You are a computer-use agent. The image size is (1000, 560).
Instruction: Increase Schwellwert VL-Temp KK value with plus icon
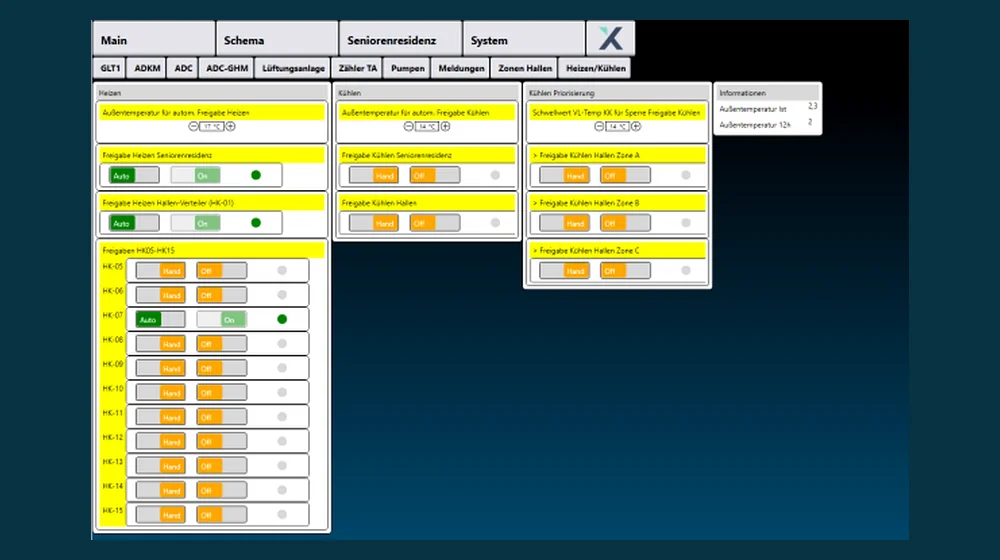pos(636,126)
